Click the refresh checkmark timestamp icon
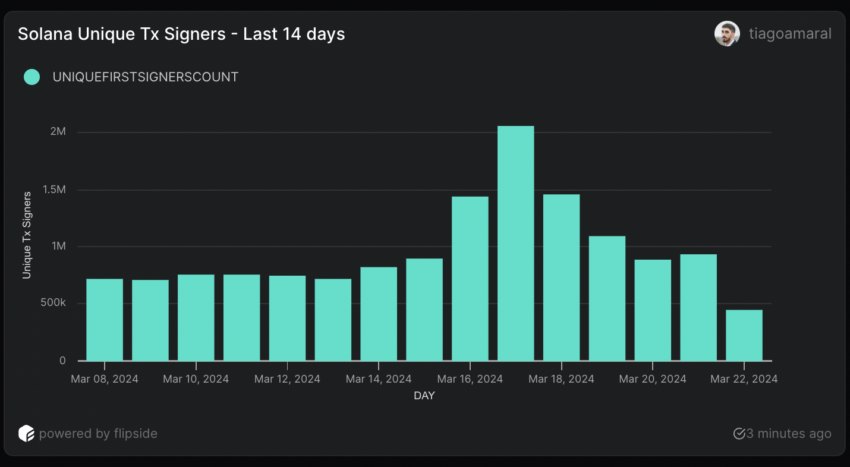This screenshot has width=850, height=467. coord(739,434)
